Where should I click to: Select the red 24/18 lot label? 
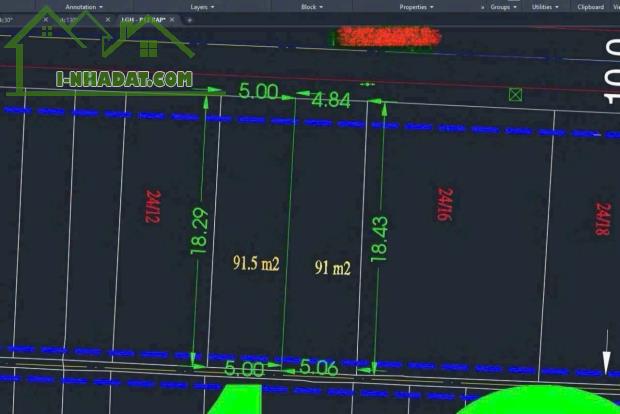603,219
